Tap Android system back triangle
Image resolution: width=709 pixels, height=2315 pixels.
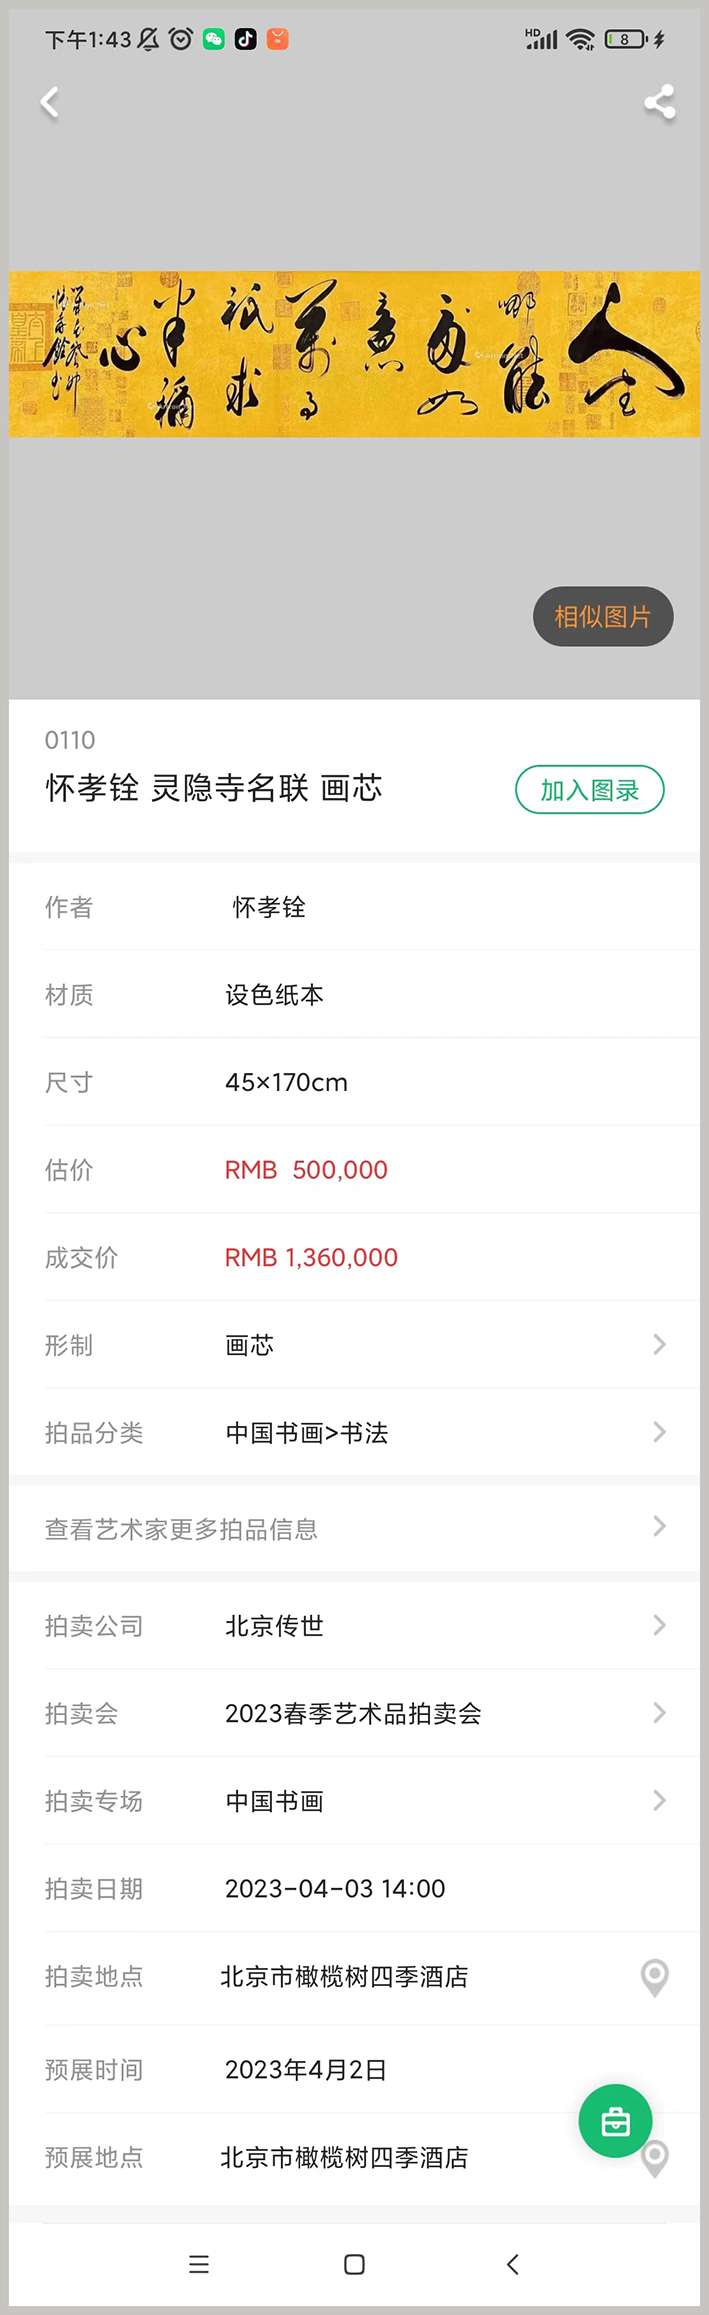[x=513, y=2264]
